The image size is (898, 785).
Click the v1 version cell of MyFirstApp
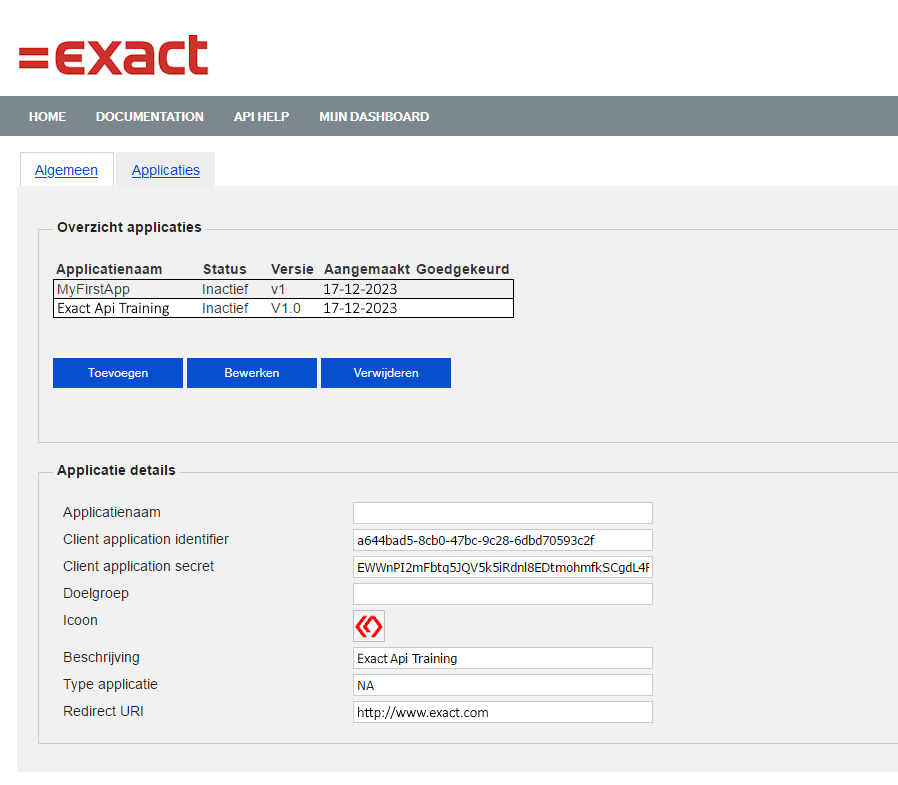pyautogui.click(x=278, y=289)
